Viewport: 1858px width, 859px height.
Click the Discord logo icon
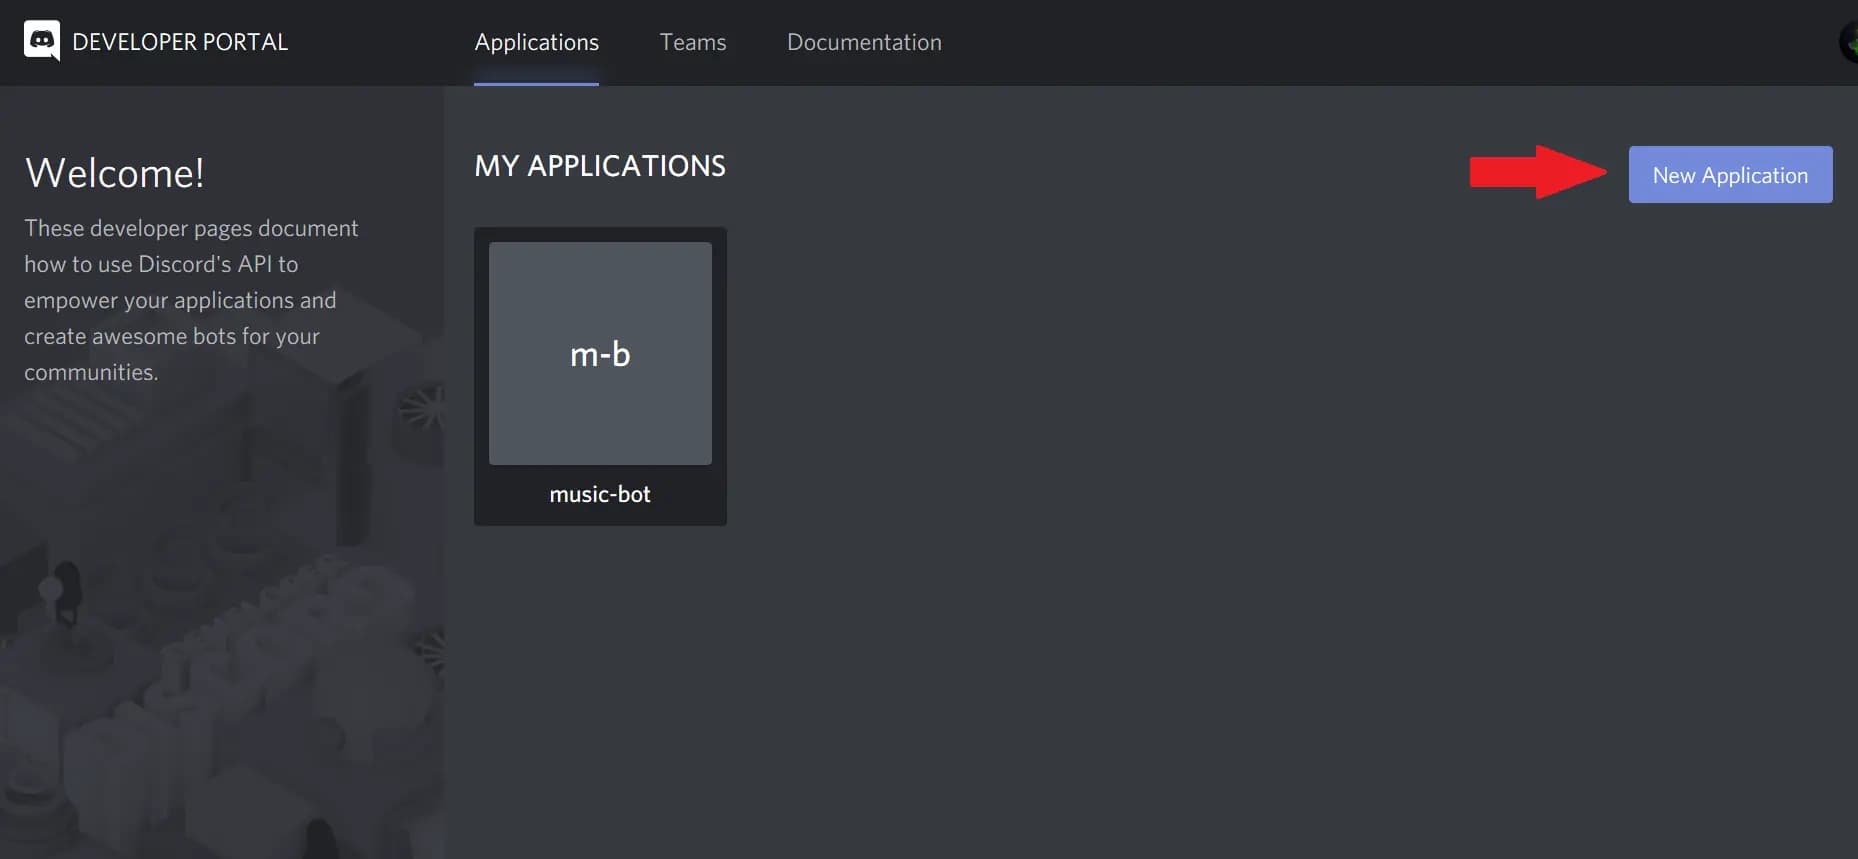(x=41, y=41)
